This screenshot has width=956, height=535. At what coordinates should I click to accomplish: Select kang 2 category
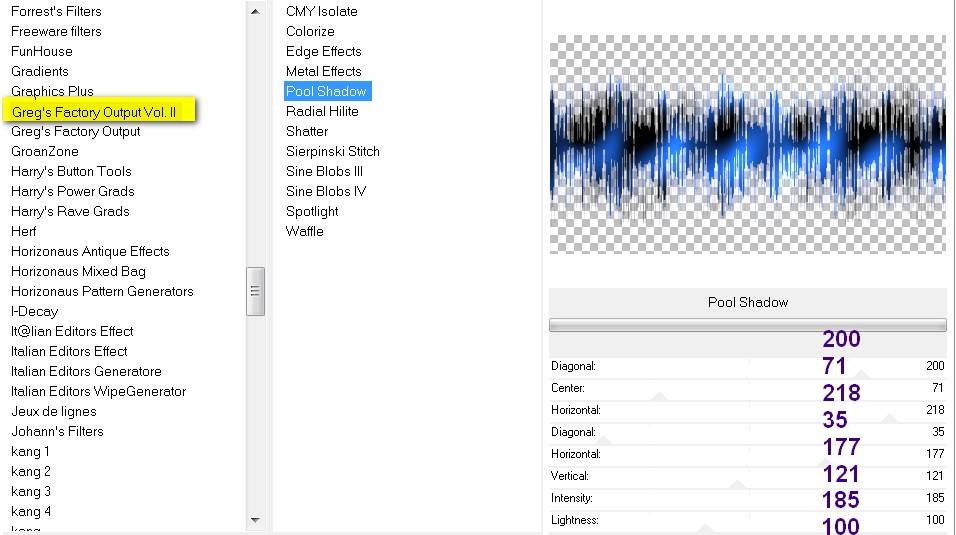(30, 472)
